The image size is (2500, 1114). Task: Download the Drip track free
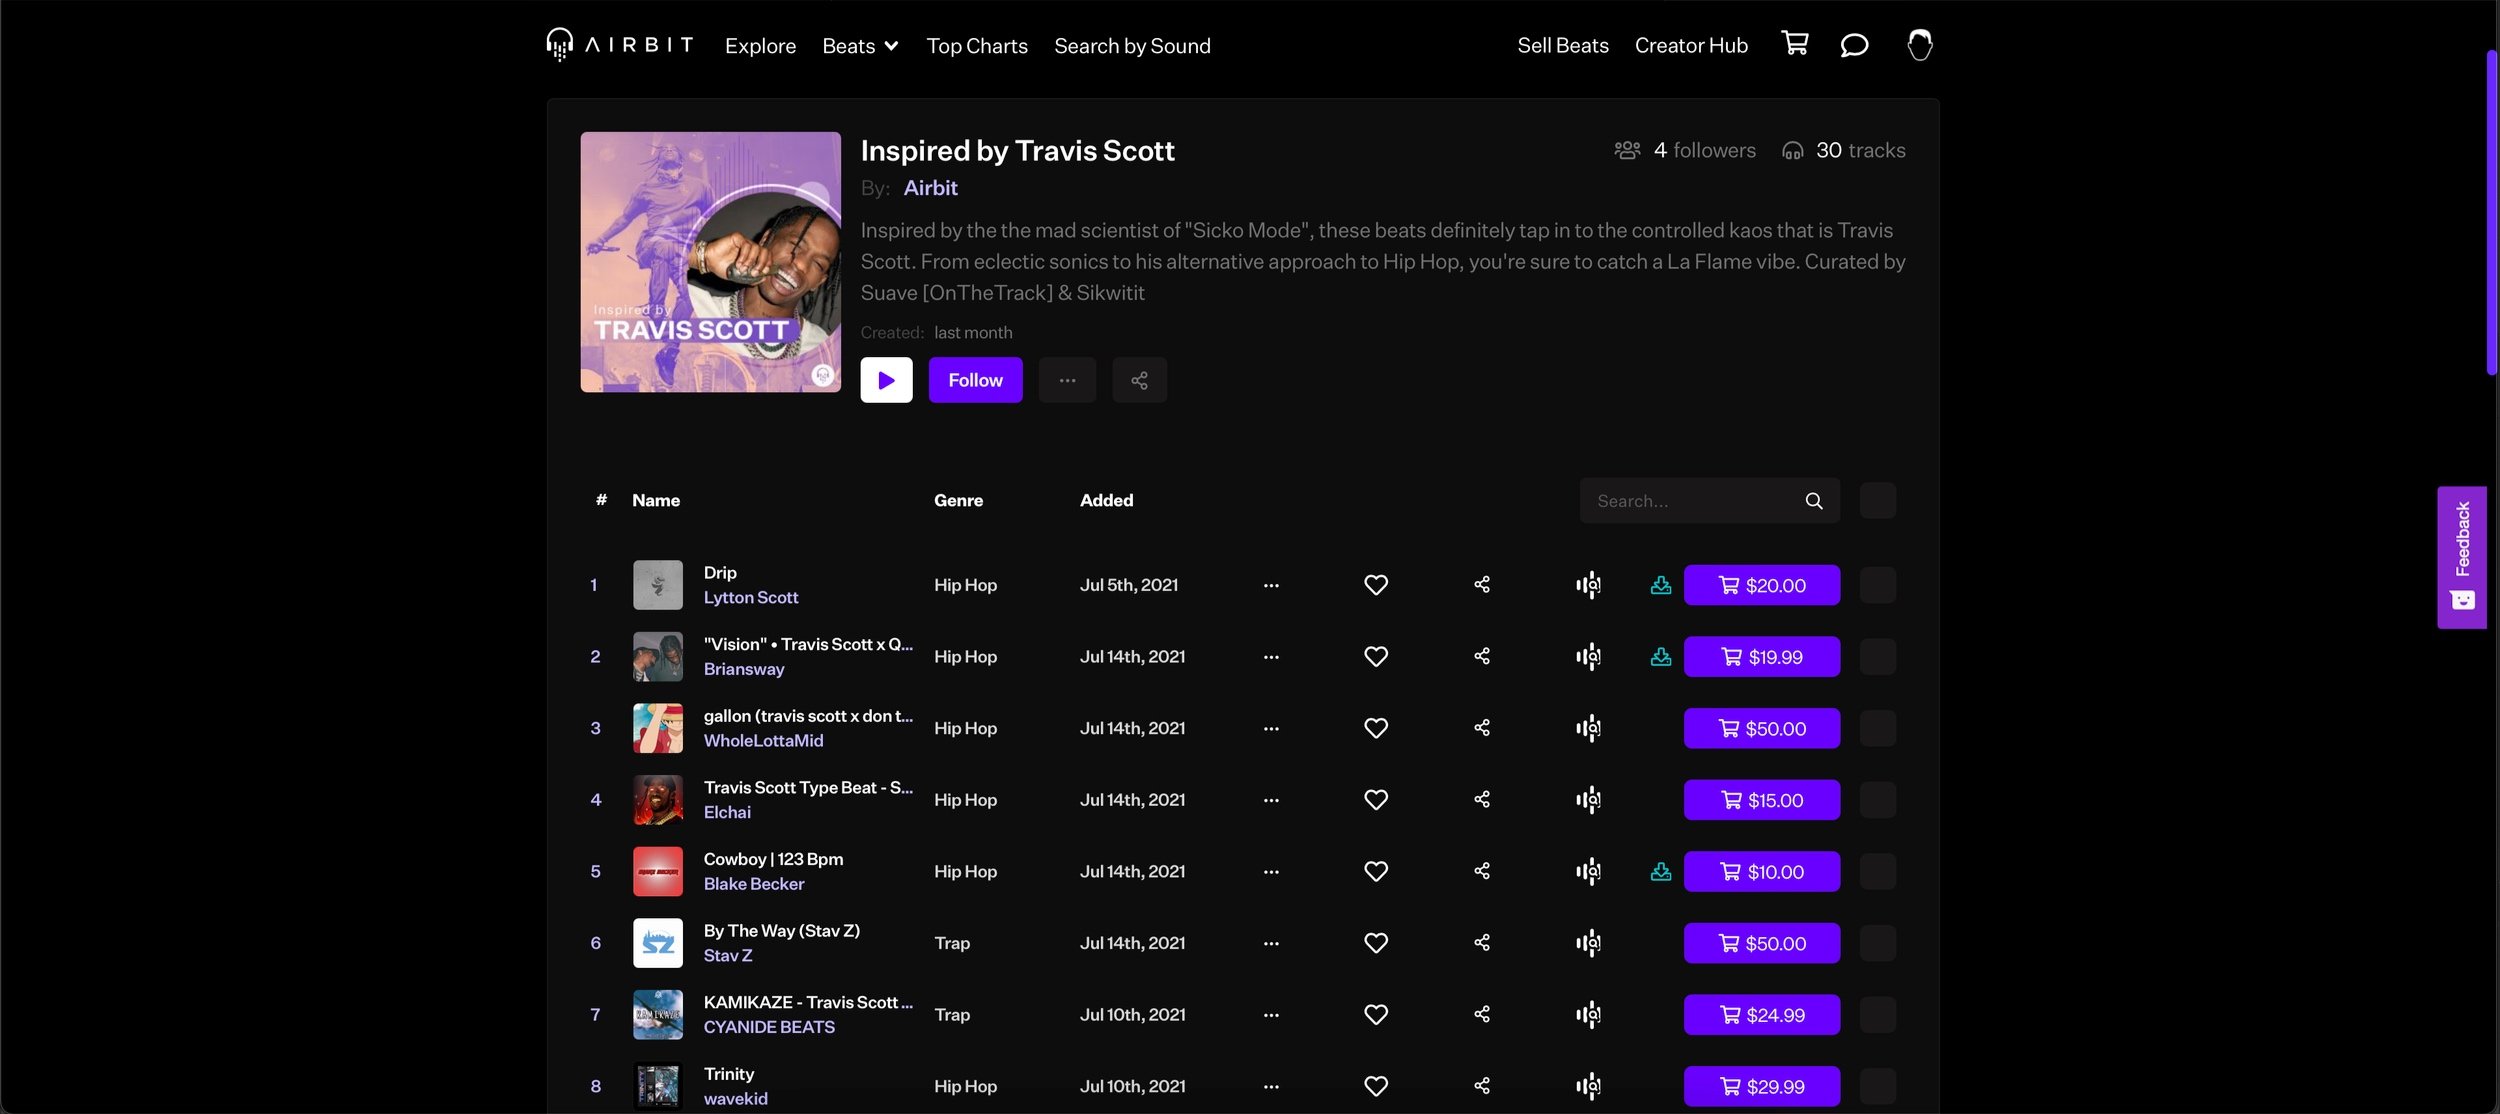pos(1660,585)
